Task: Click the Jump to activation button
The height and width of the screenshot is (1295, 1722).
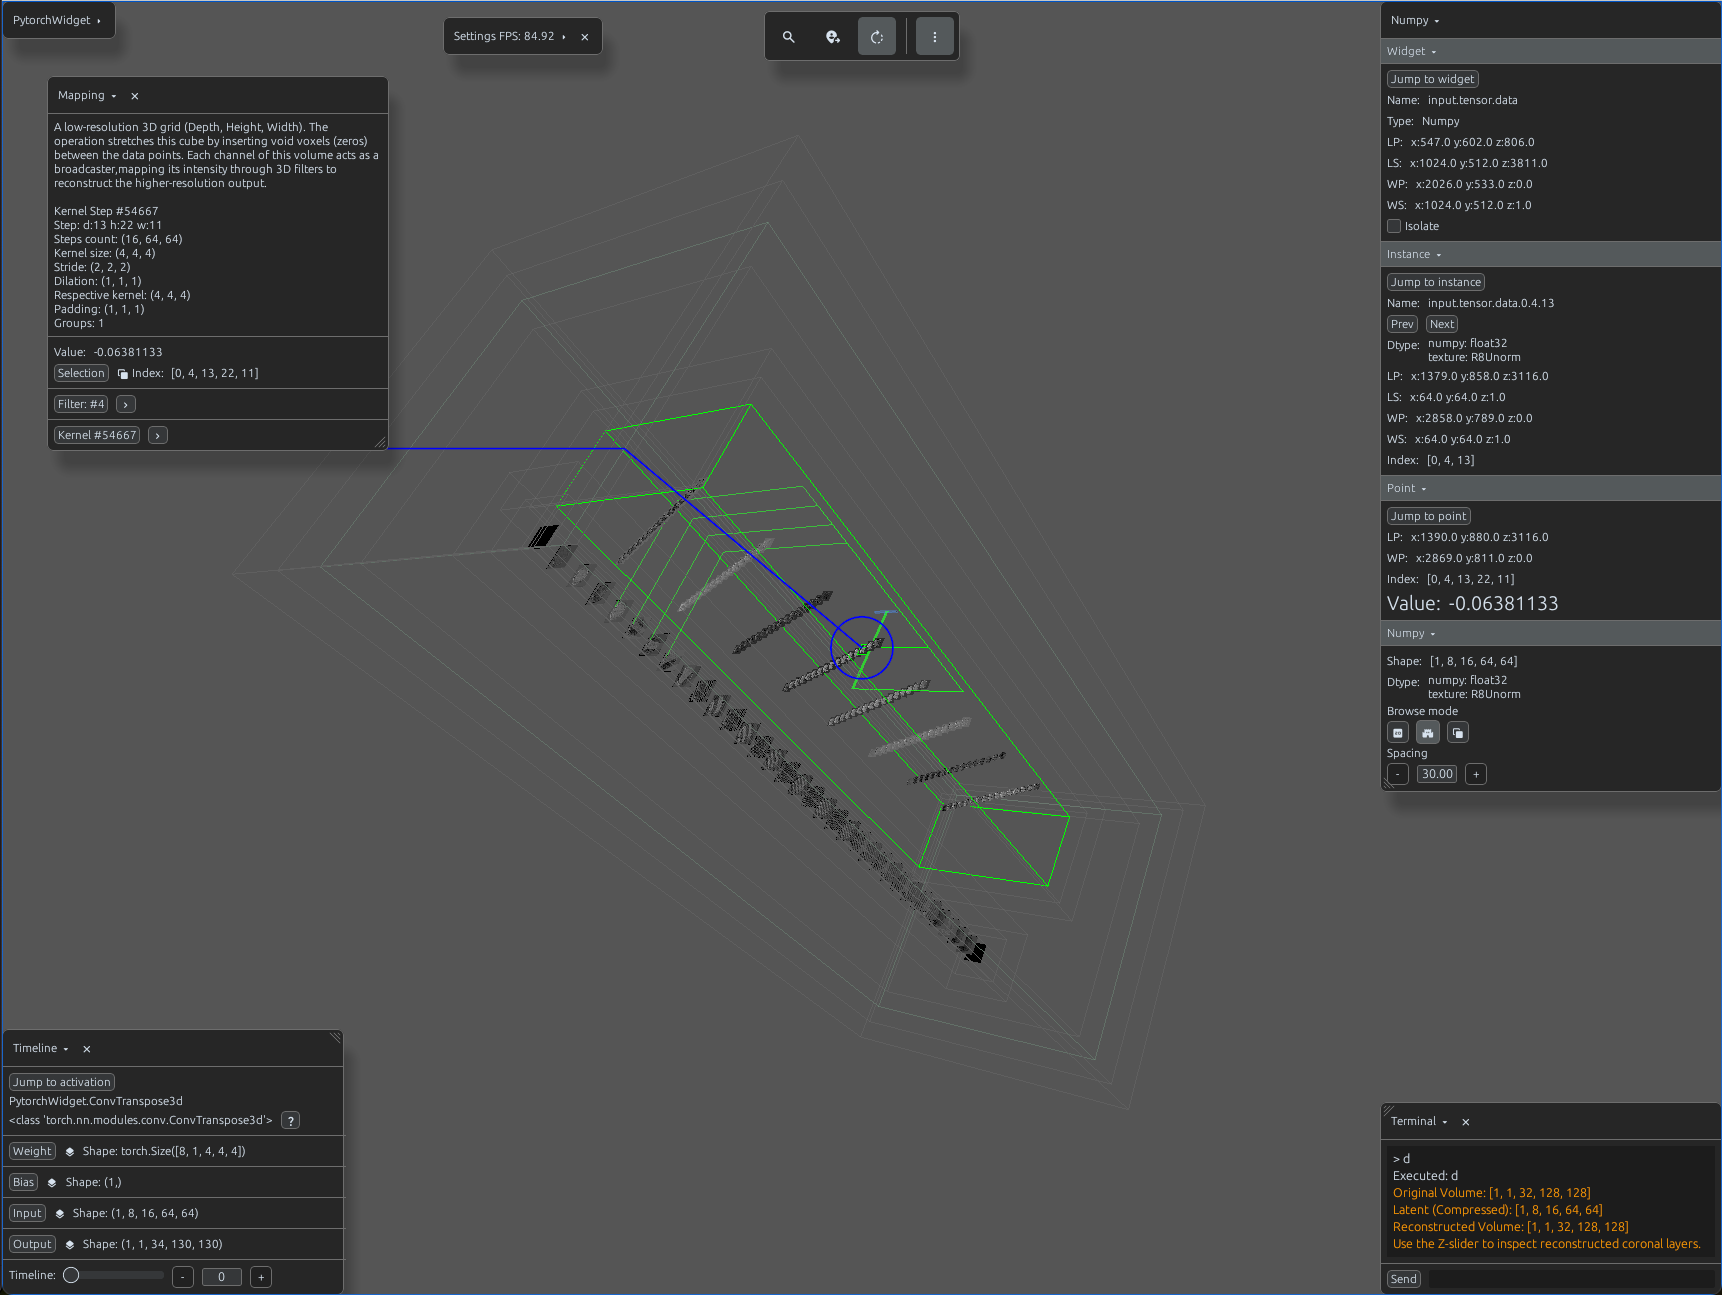Action: (x=62, y=1082)
